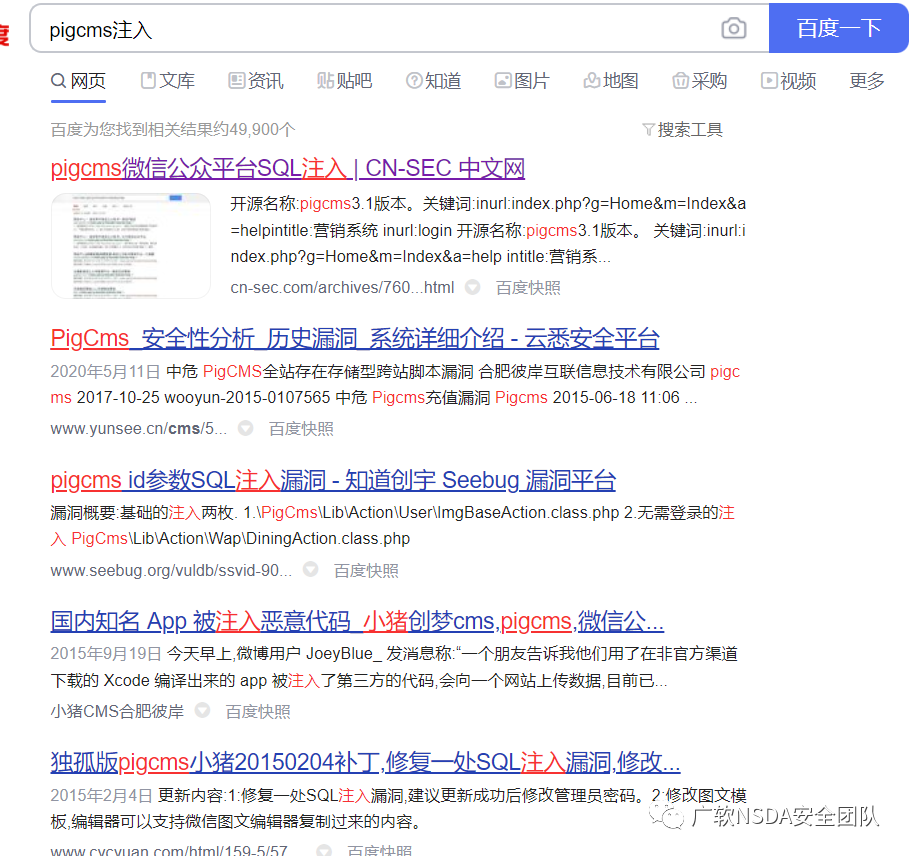Open 百度快照 for the 小猪CMS合肥彼岸 result
909x856 pixels.
coord(258,712)
